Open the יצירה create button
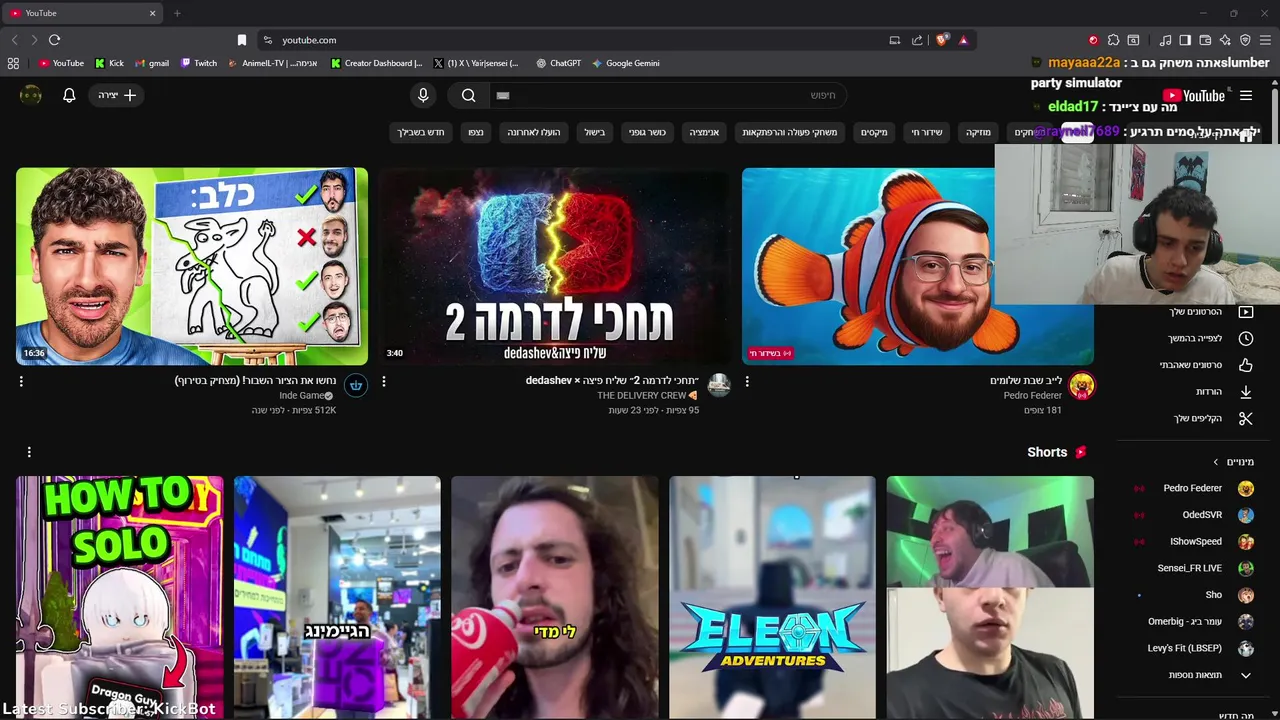Image resolution: width=1280 pixels, height=720 pixels. click(x=117, y=95)
